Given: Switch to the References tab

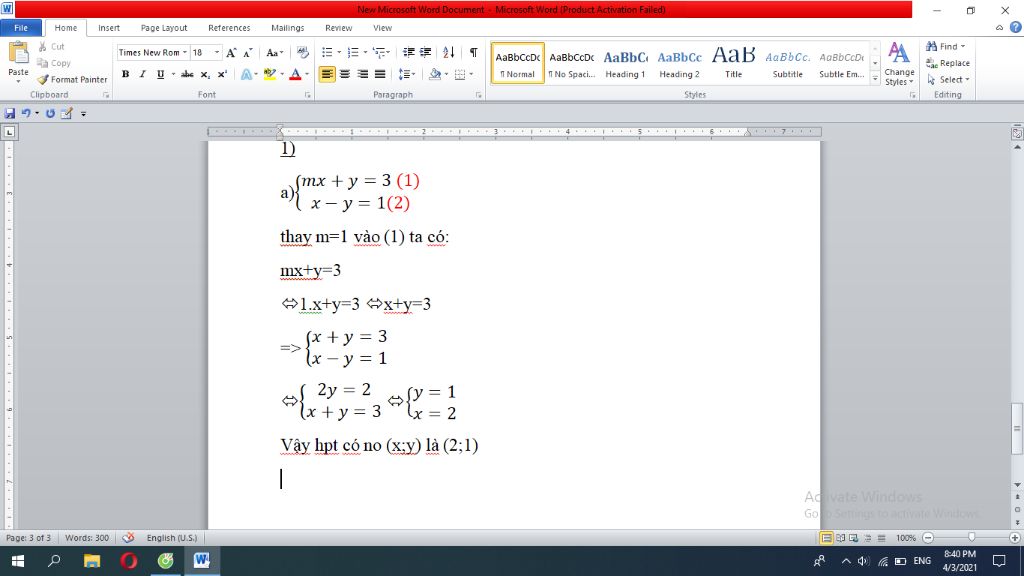Looking at the screenshot, I should tap(229, 28).
